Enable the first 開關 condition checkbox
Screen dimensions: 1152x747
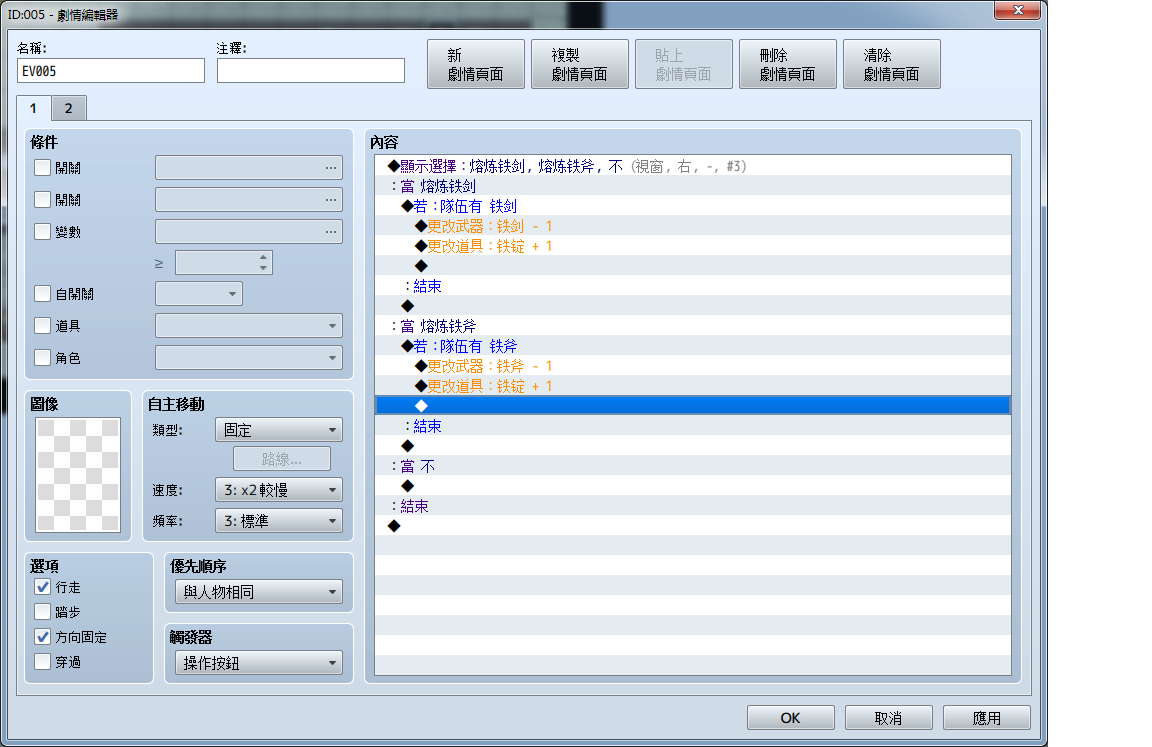coord(43,167)
